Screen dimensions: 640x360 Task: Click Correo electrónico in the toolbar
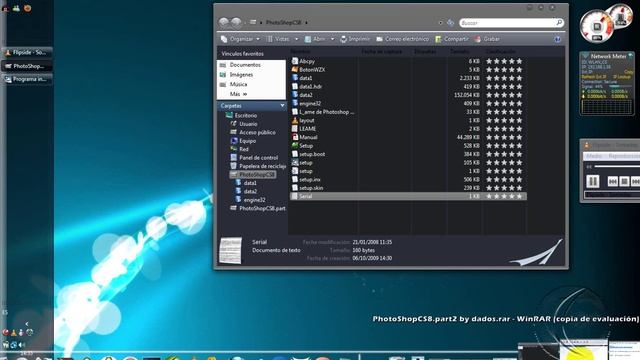tap(402, 39)
